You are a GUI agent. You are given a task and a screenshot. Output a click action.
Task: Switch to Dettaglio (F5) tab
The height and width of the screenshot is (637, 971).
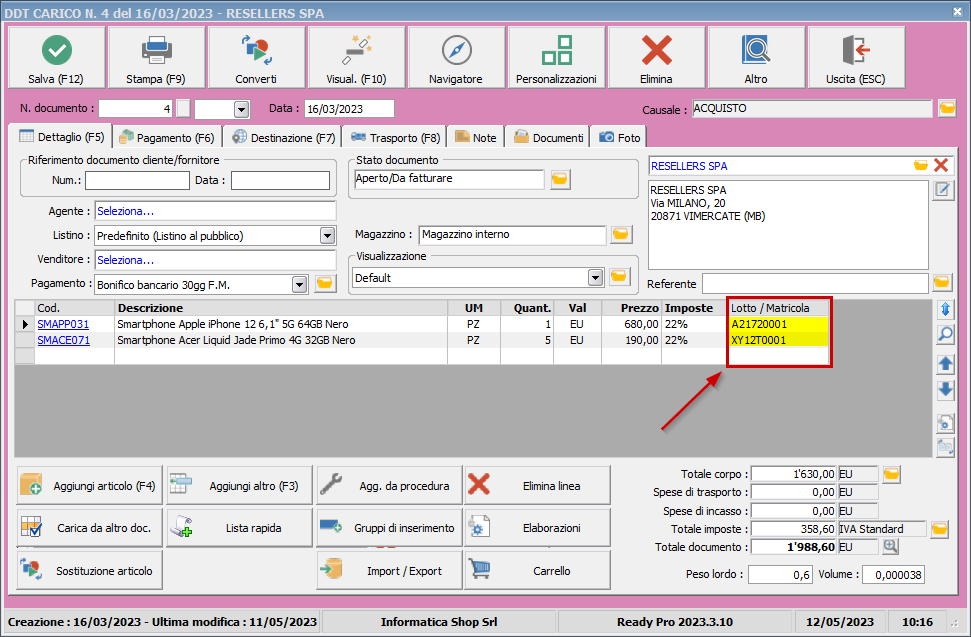[x=61, y=137]
